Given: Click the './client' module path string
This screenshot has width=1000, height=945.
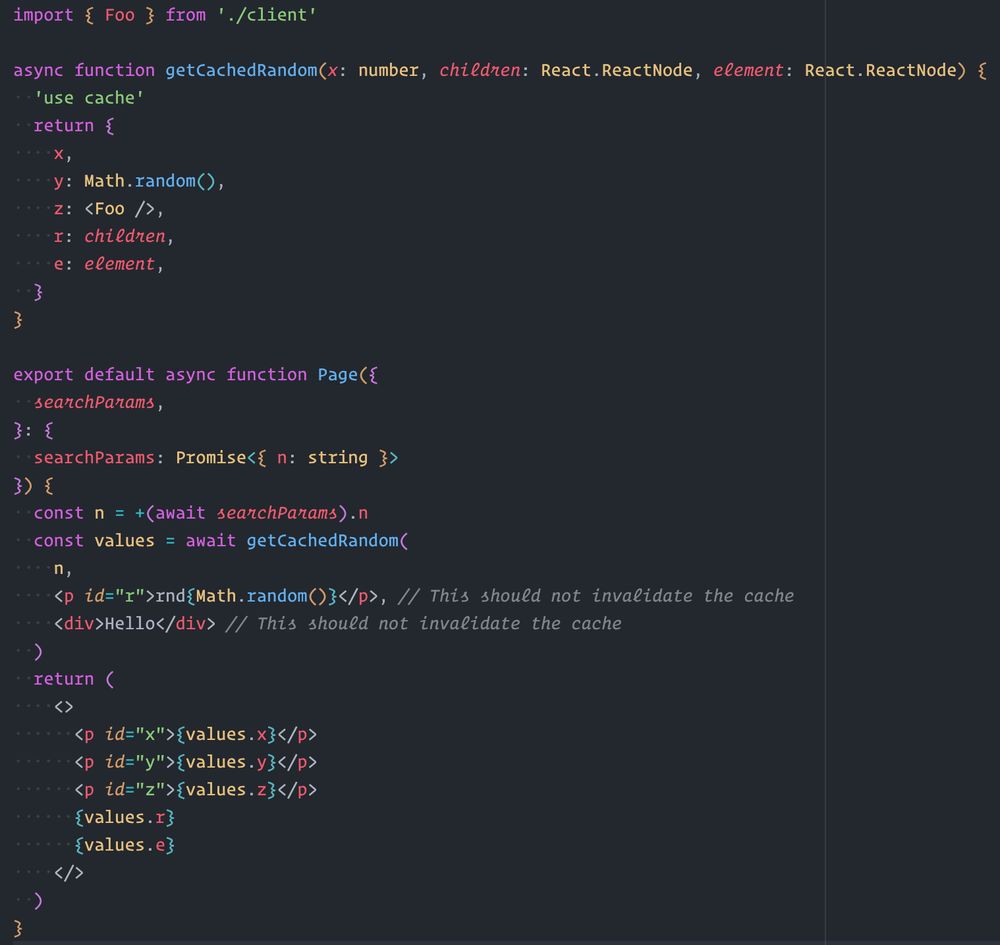Looking at the screenshot, I should [267, 15].
